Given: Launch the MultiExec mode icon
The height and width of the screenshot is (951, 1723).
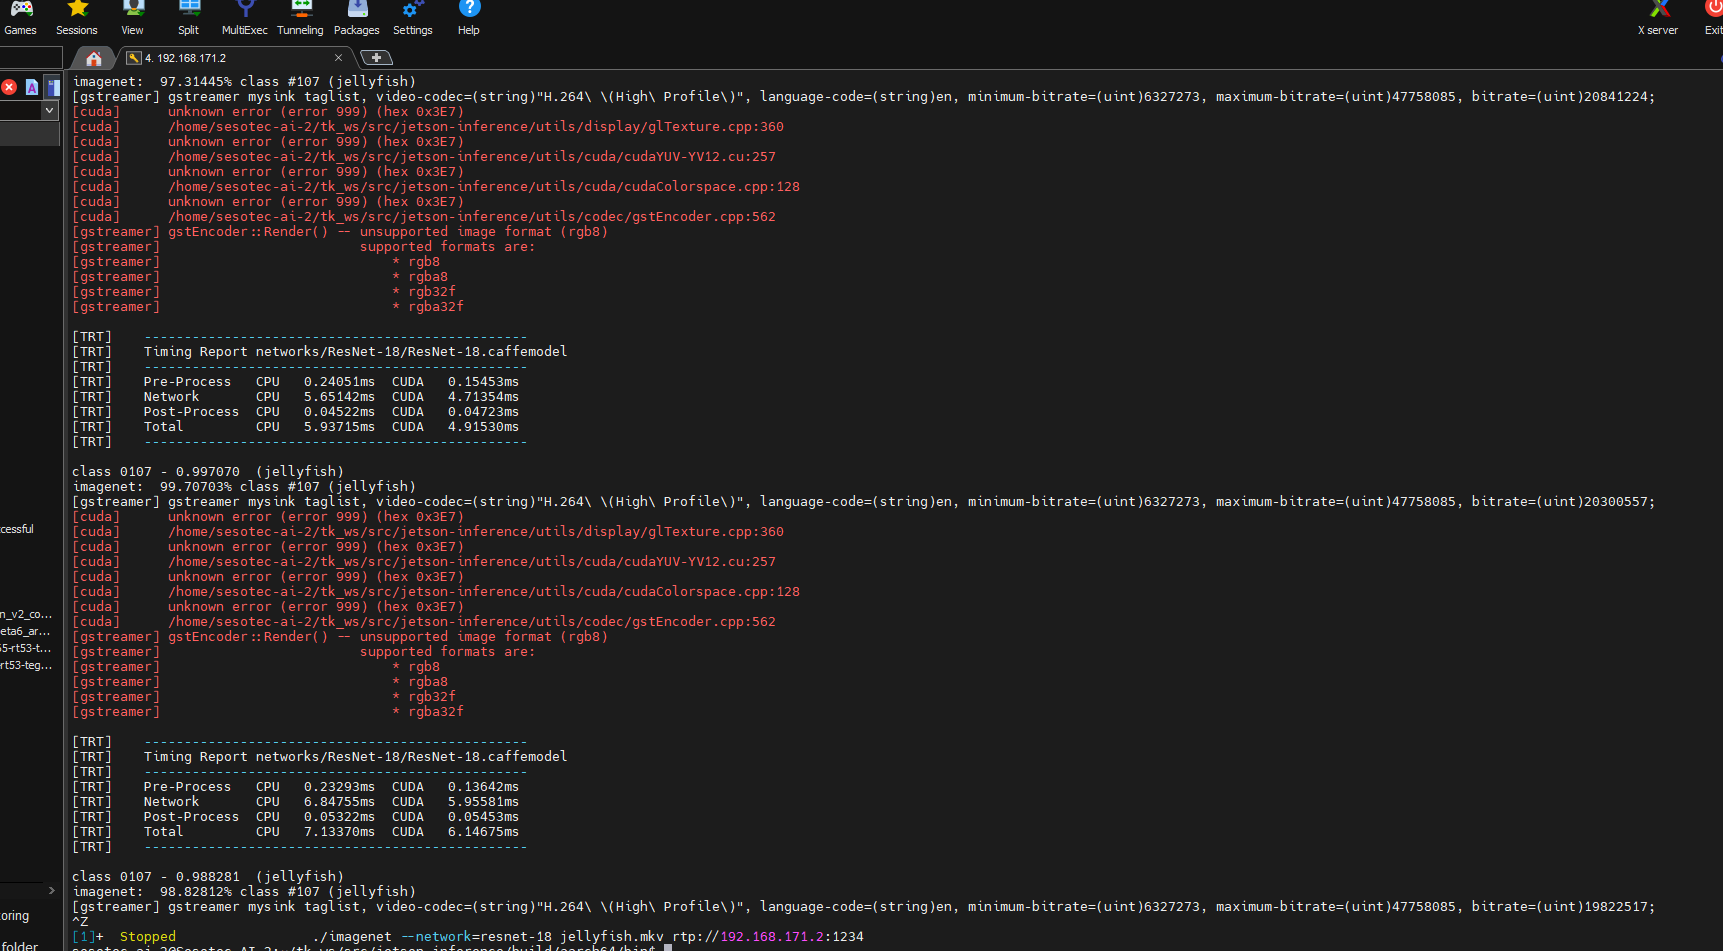Looking at the screenshot, I should pyautogui.click(x=244, y=18).
